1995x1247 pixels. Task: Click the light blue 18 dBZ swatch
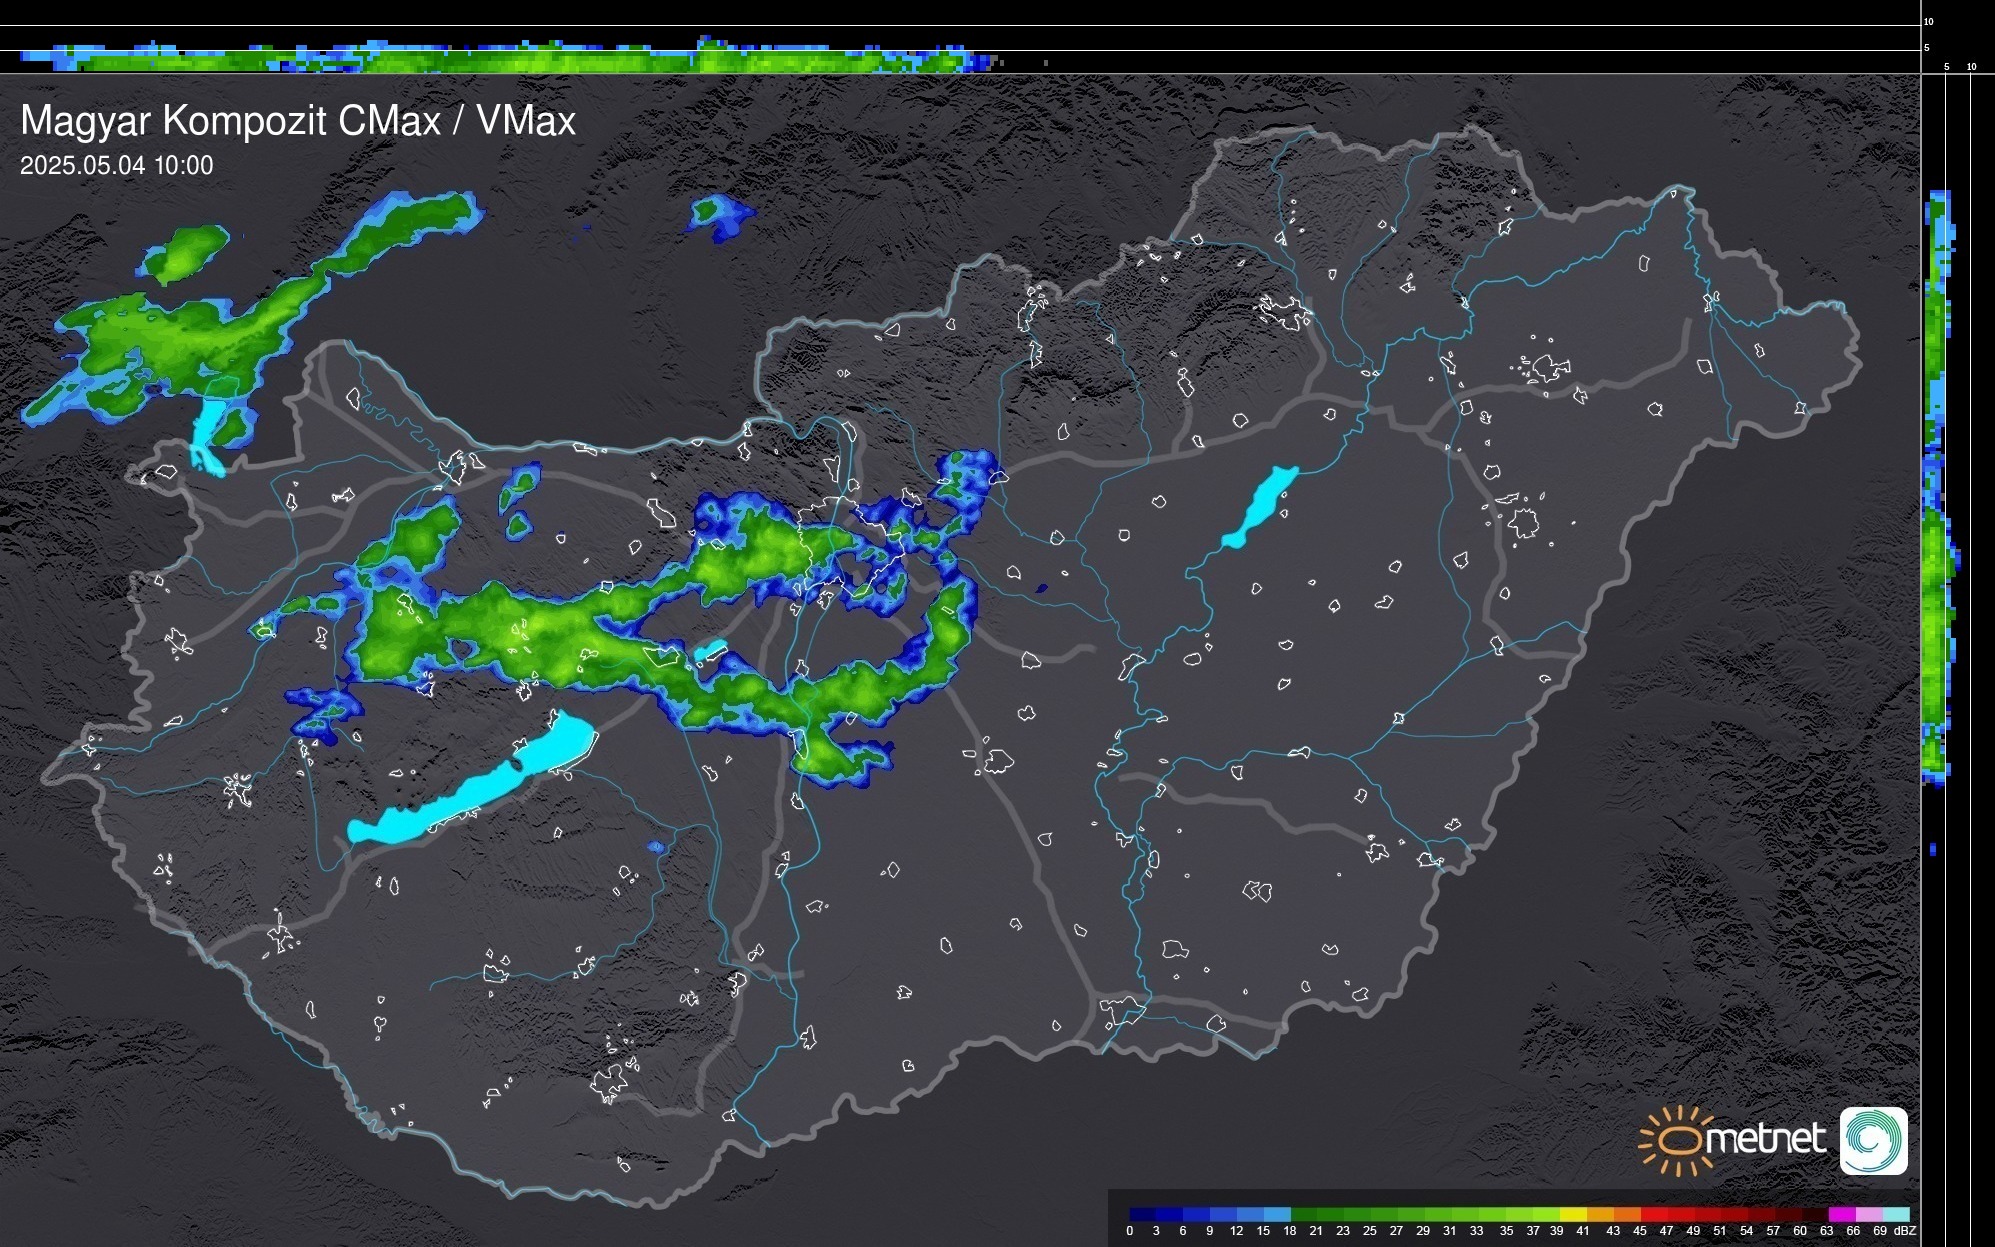[1278, 1214]
